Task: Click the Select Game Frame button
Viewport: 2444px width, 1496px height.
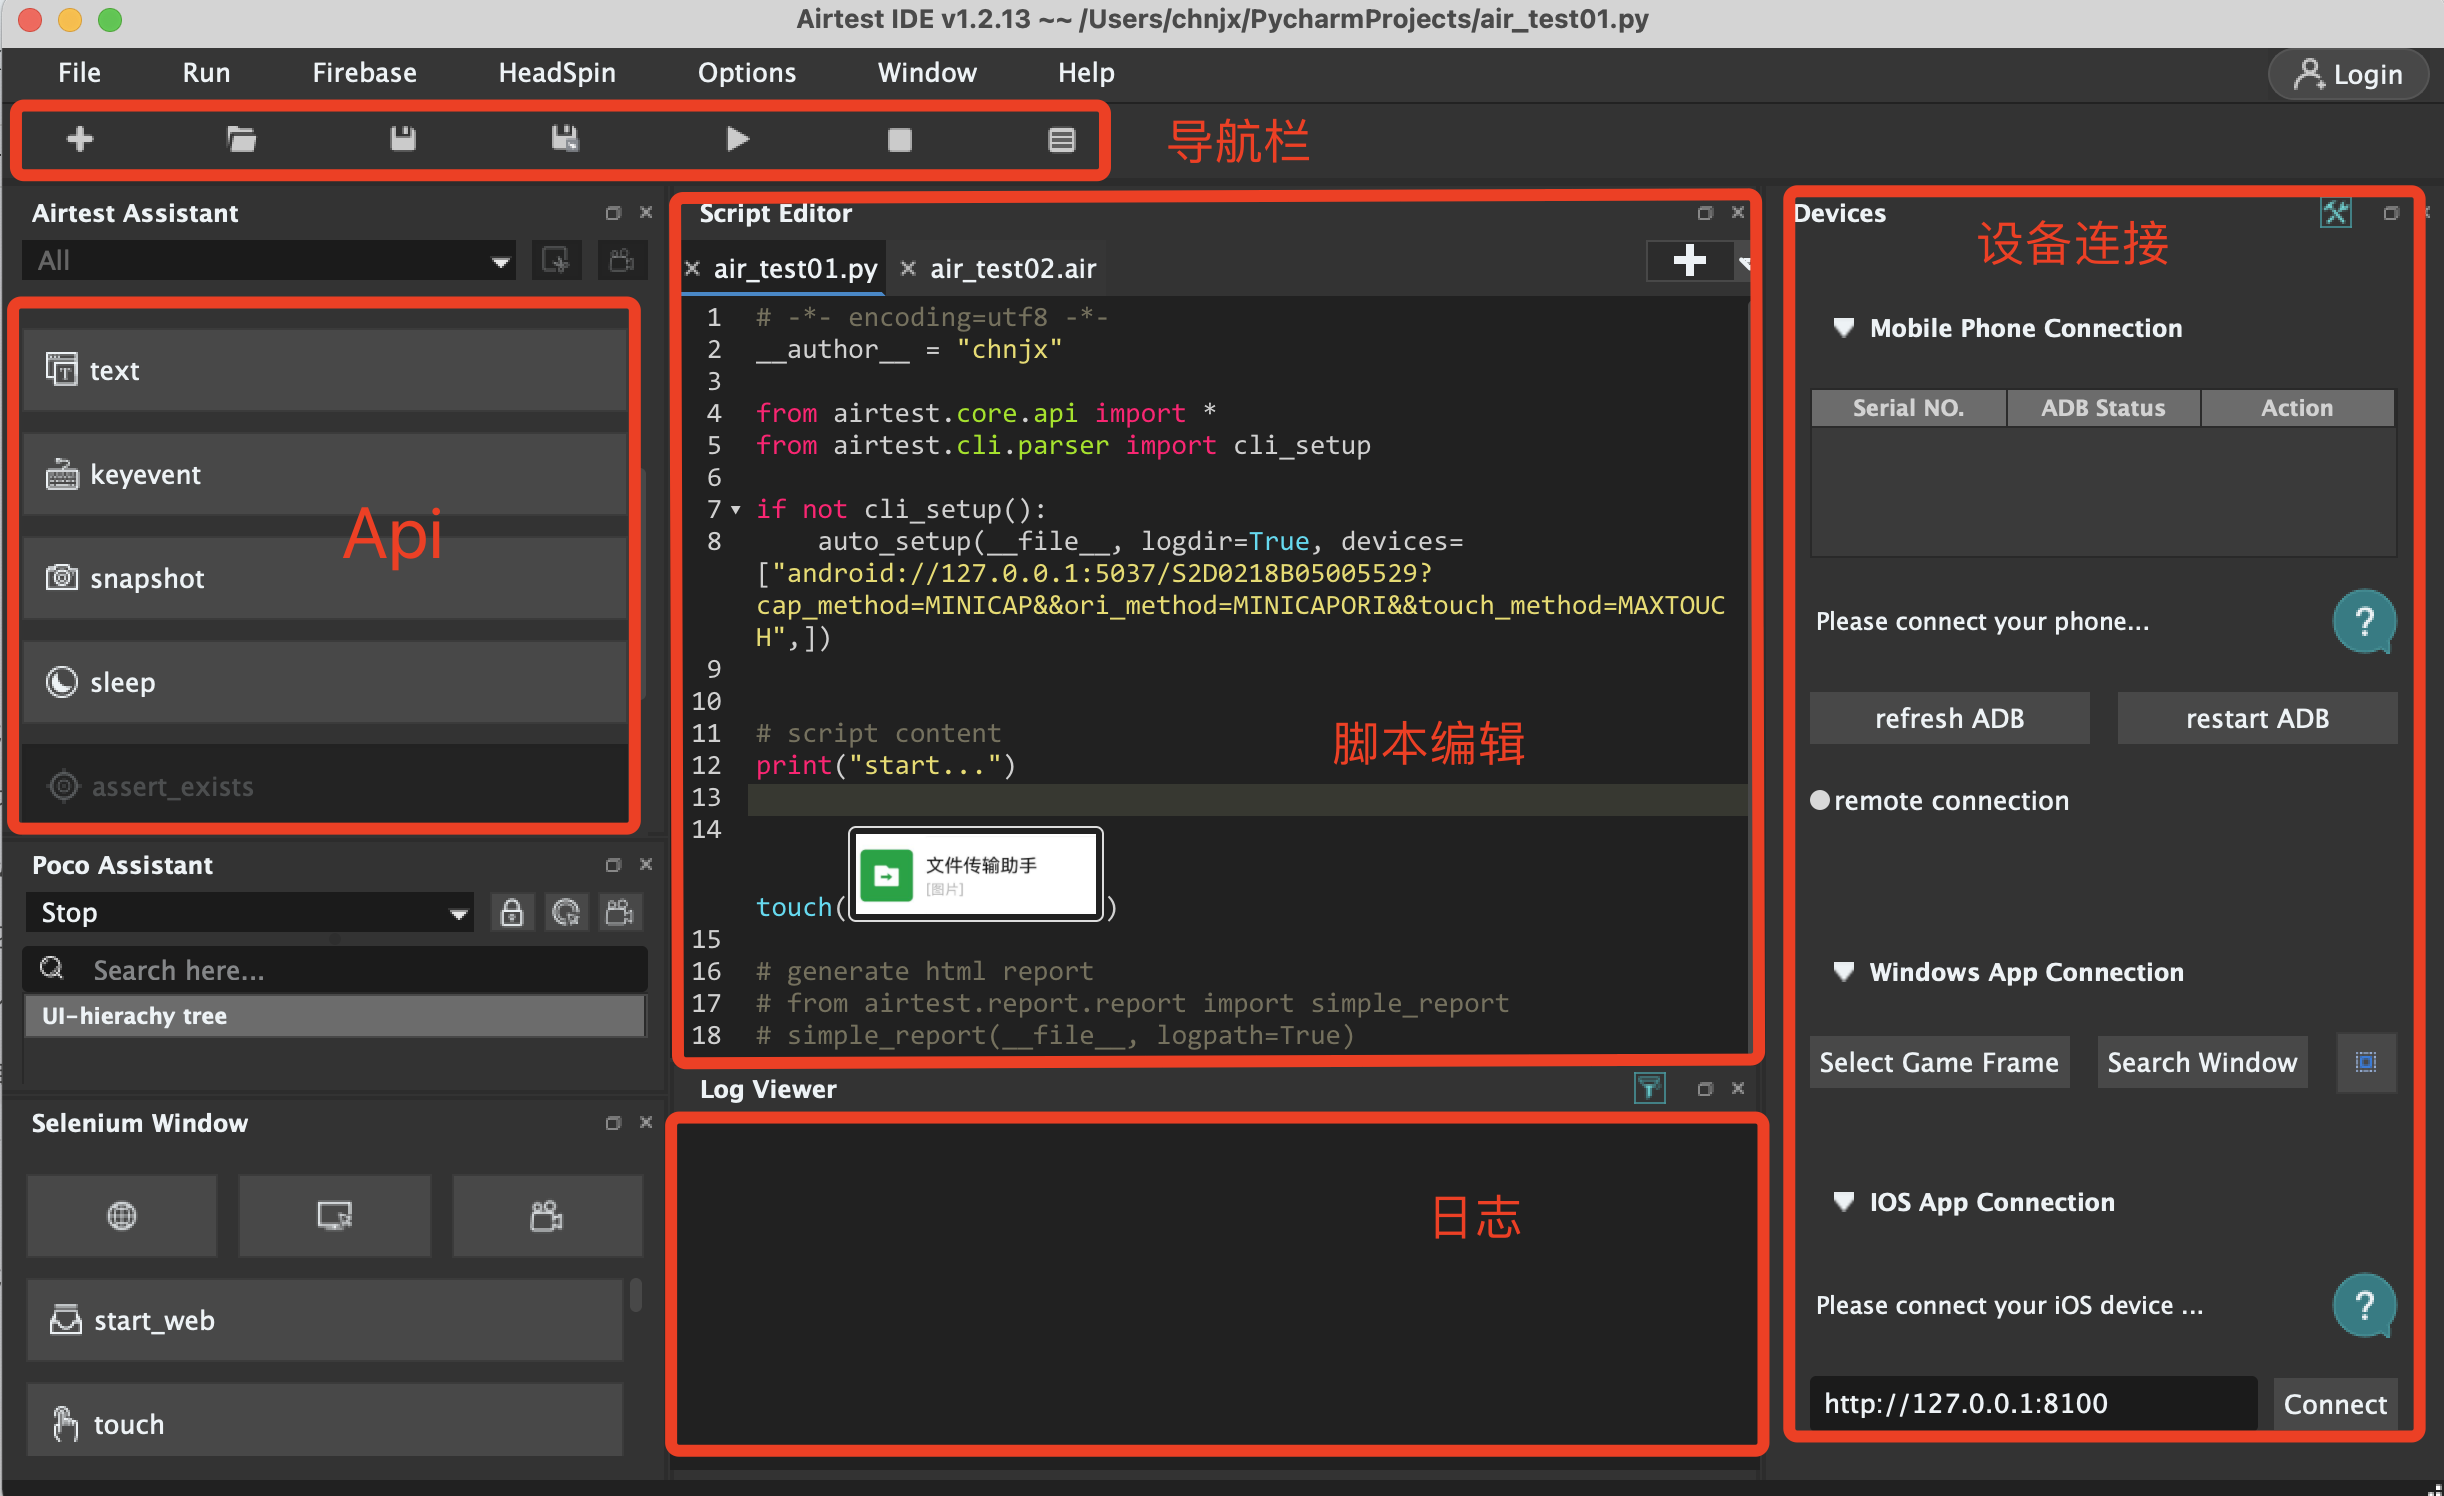Action: click(x=1939, y=1062)
